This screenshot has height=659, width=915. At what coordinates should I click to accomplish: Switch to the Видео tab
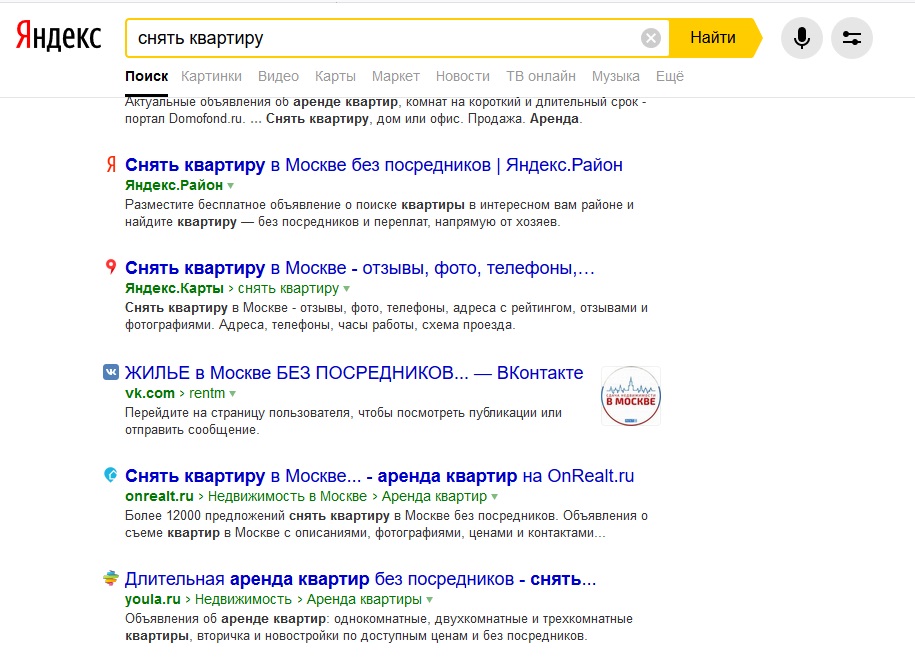pos(278,76)
